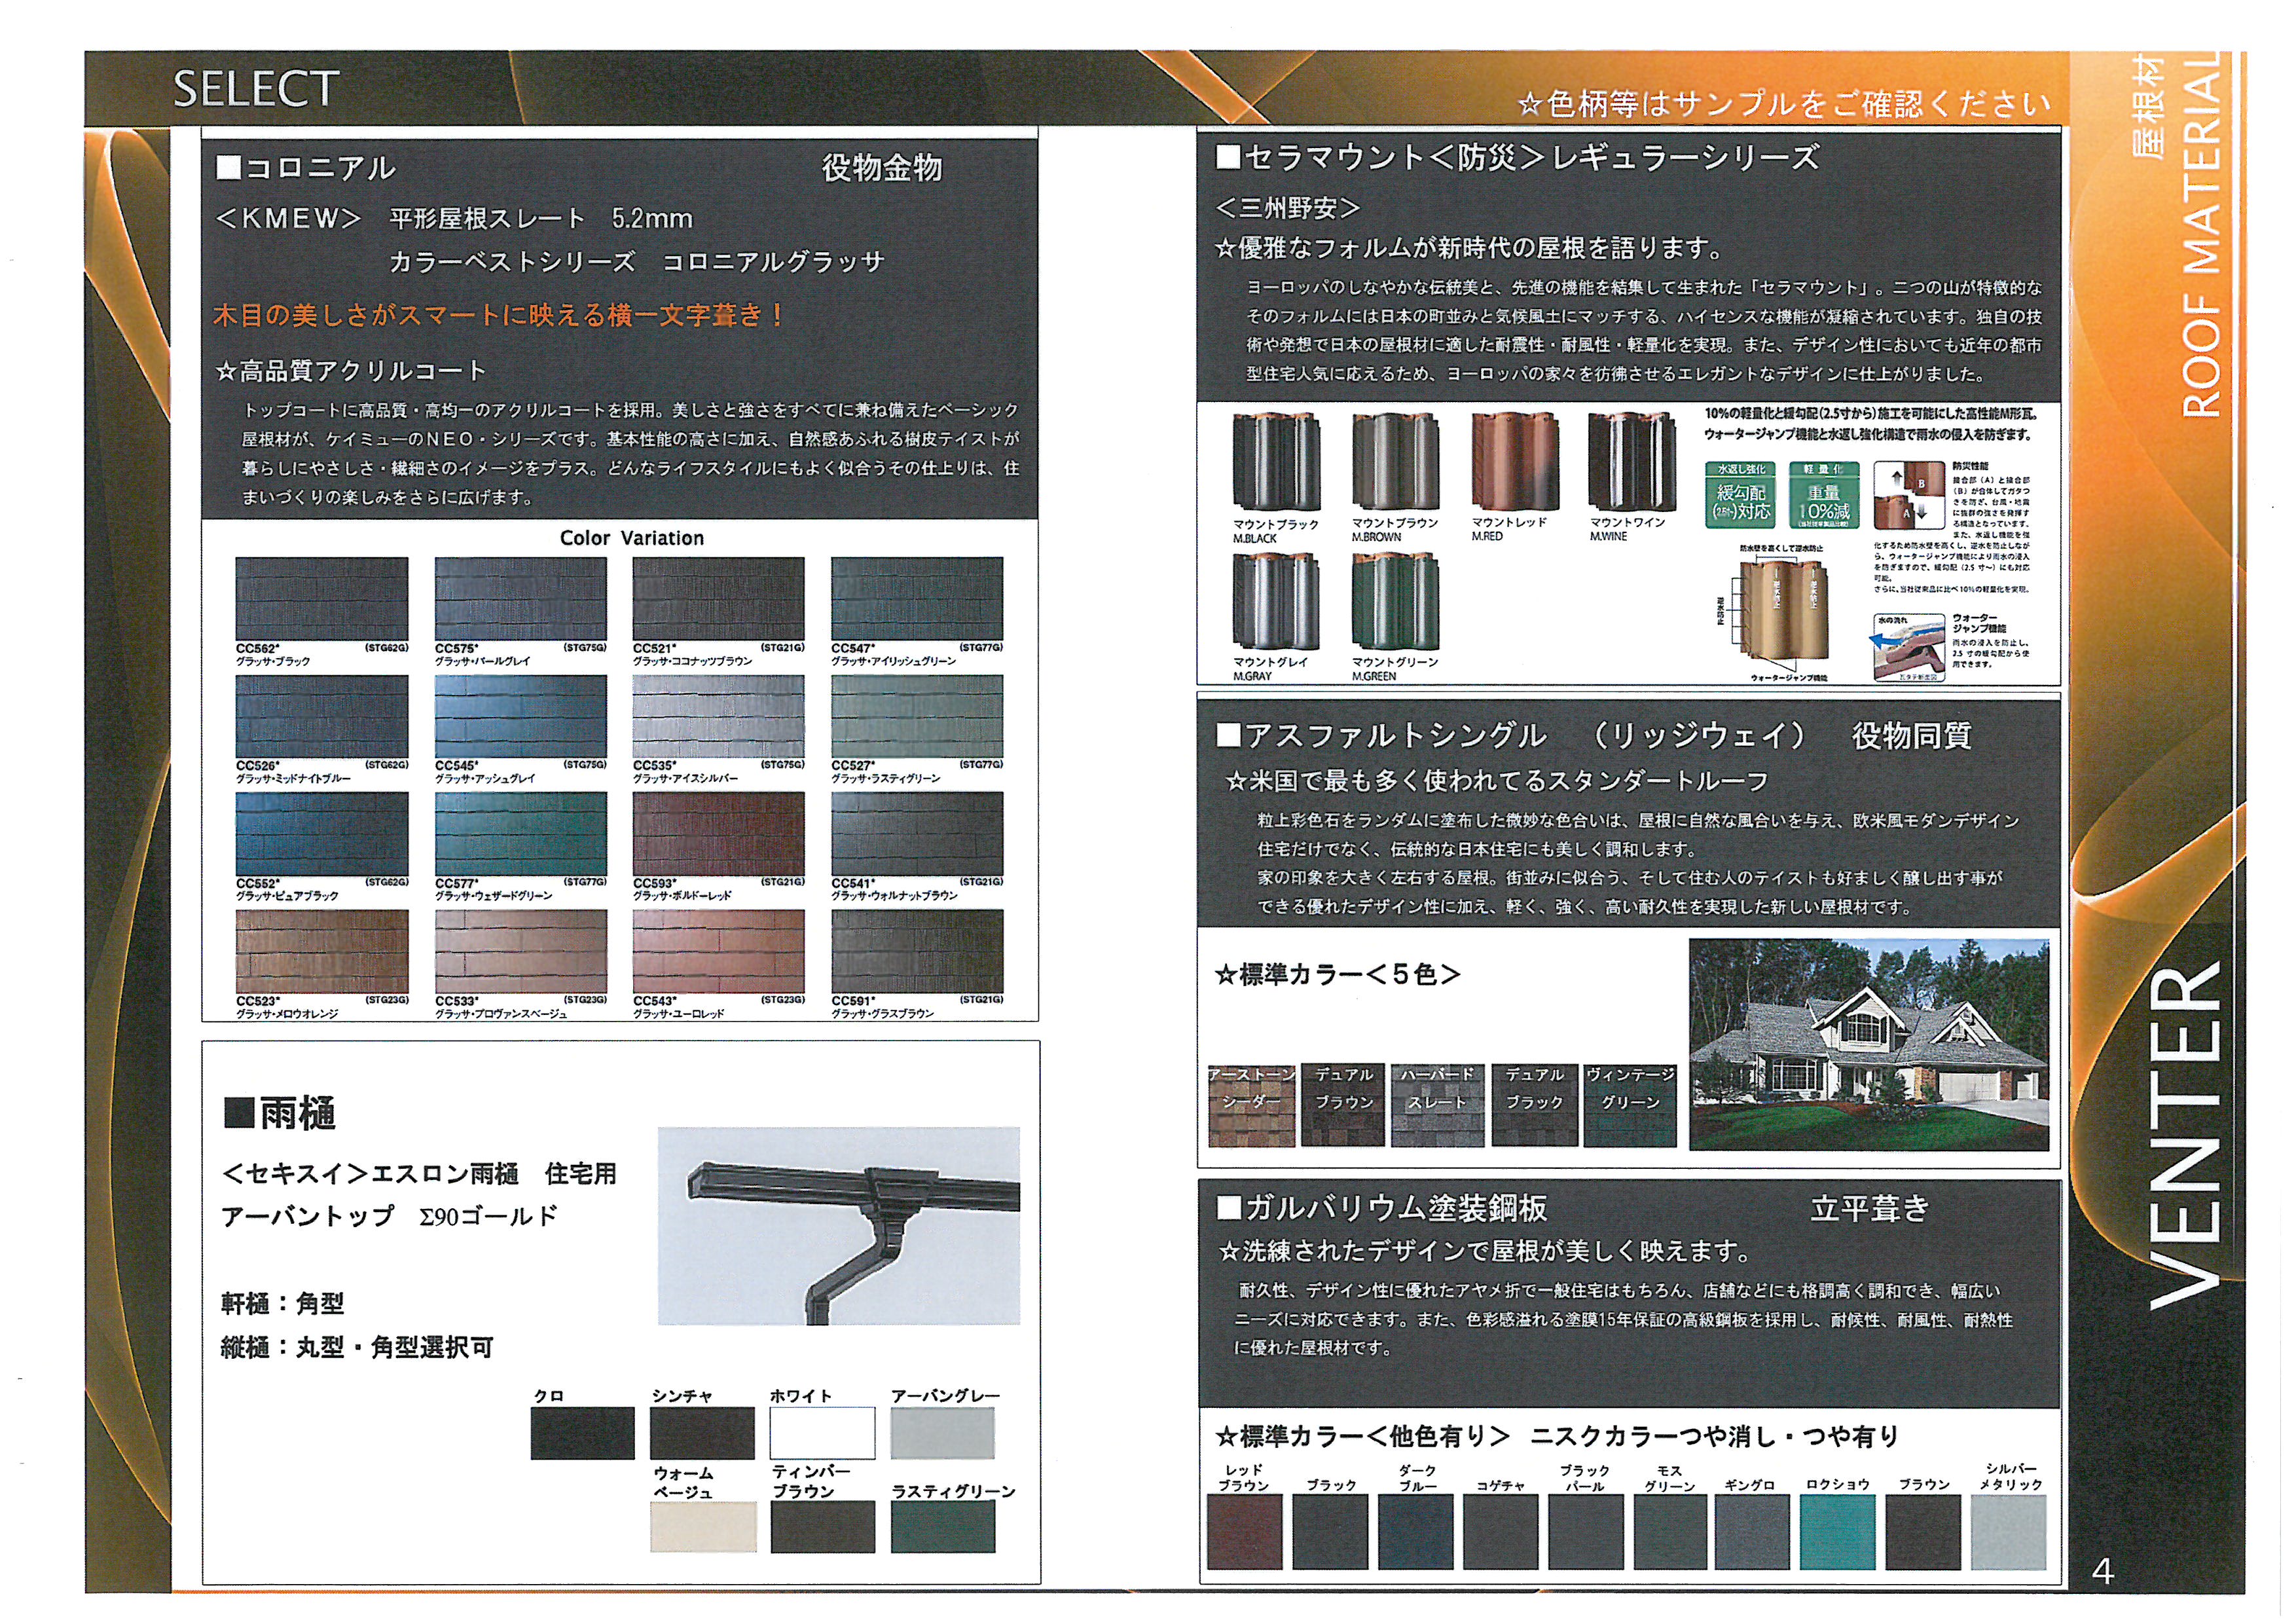Viewport: 2296px width, 1624px height.
Task: Click the アスファルトシングル(リッジウェイ) heading
Action: 1512,736
